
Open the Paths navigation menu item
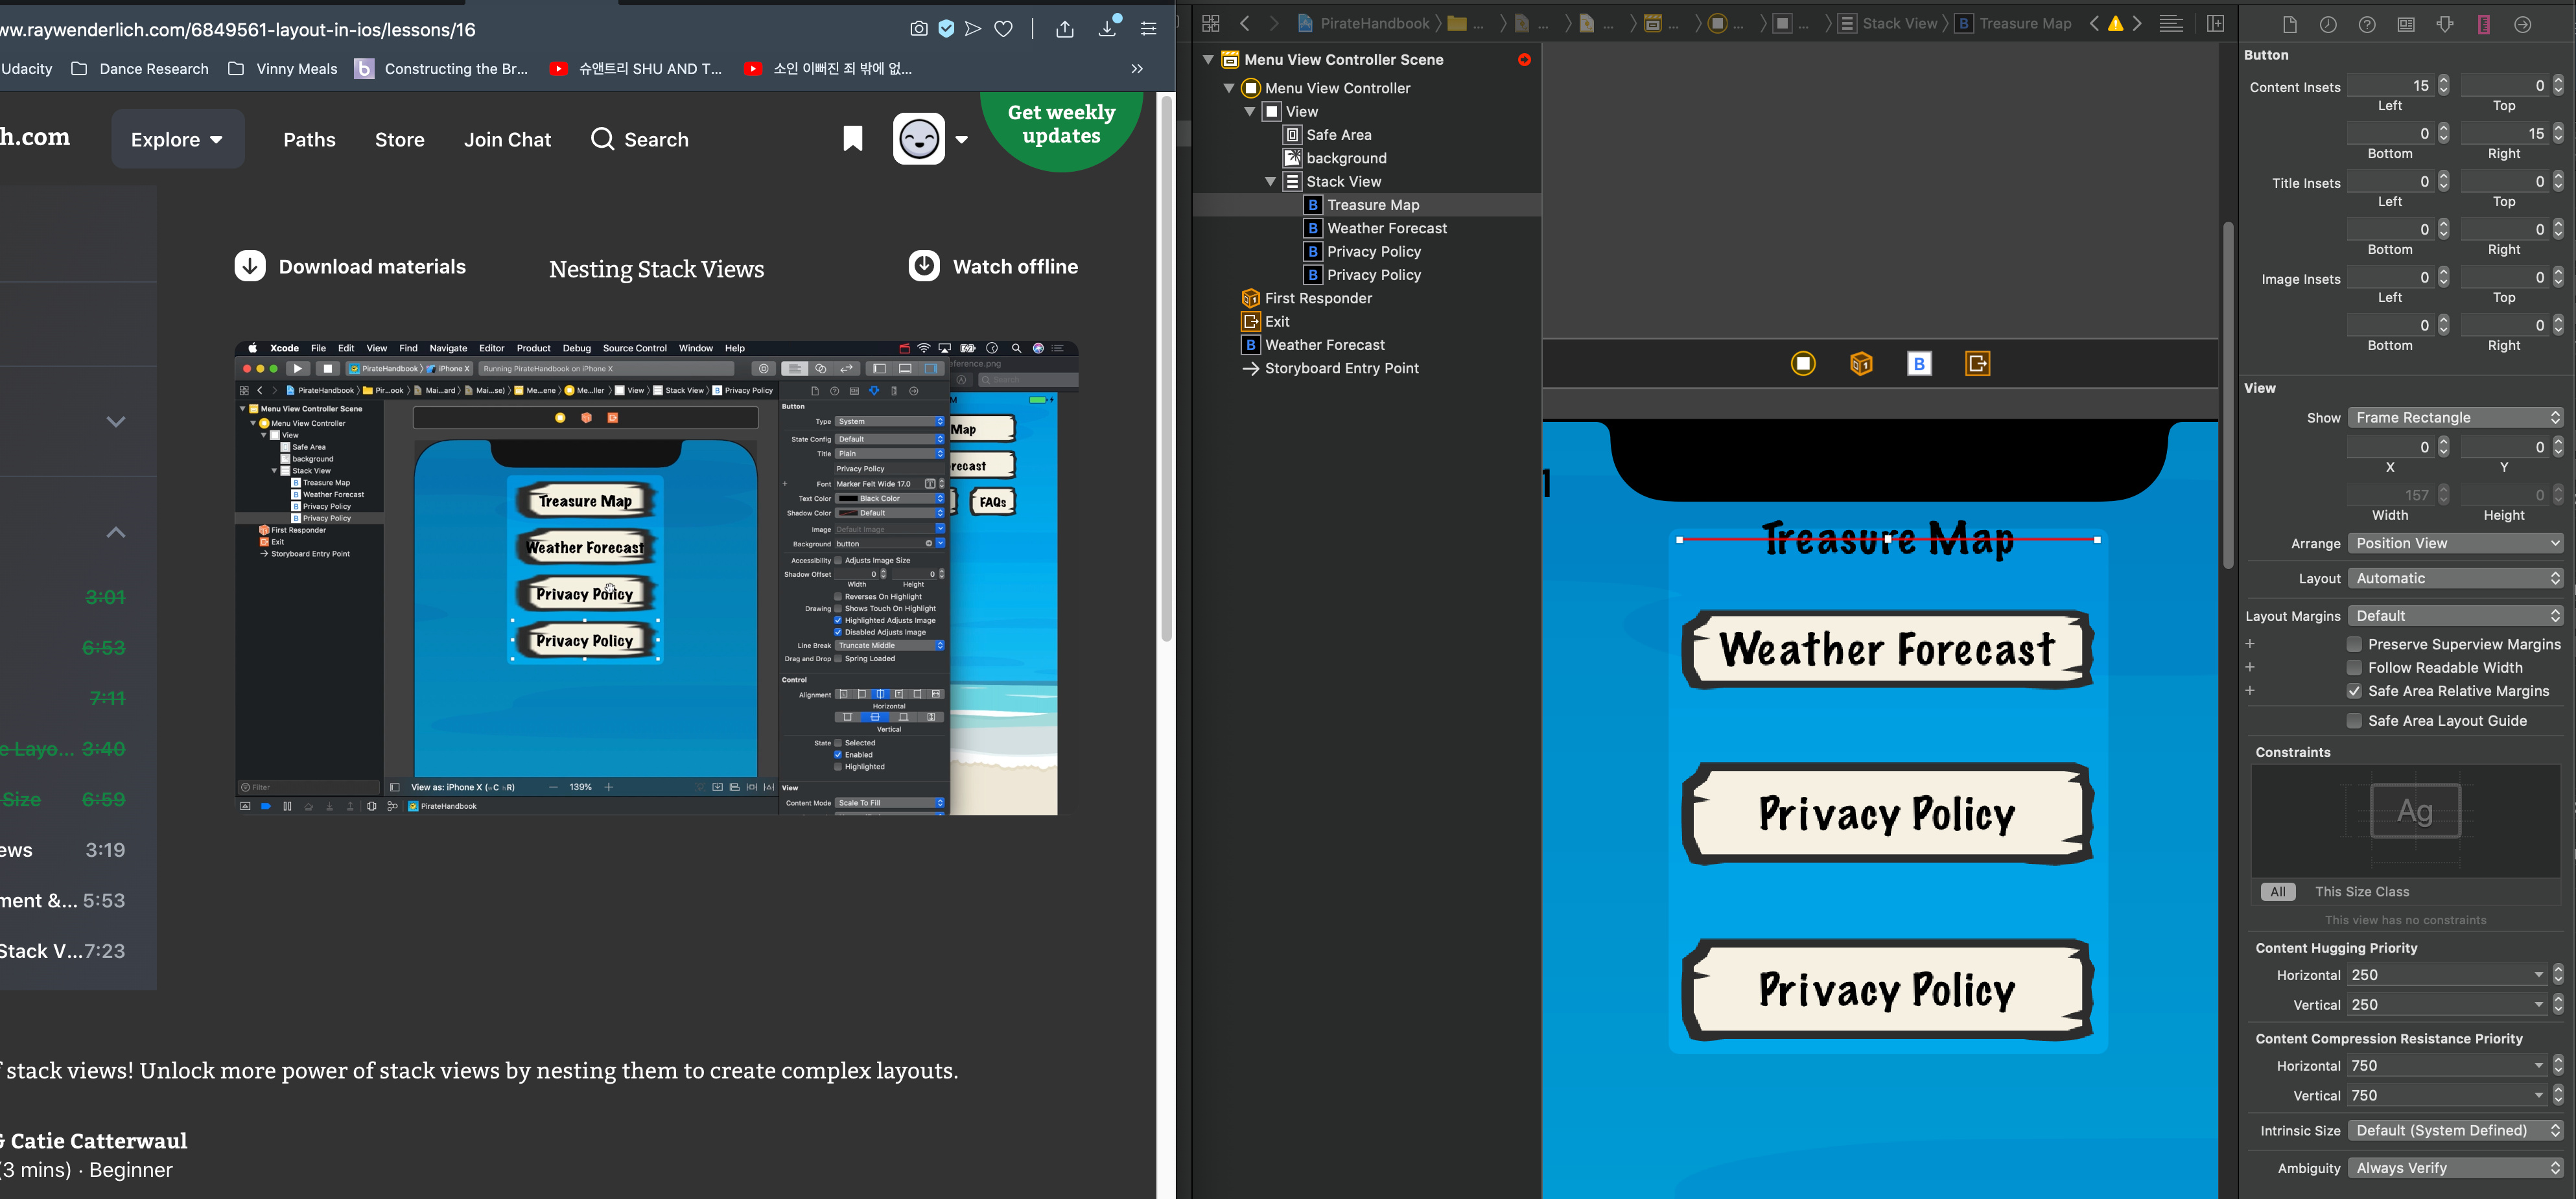309,140
